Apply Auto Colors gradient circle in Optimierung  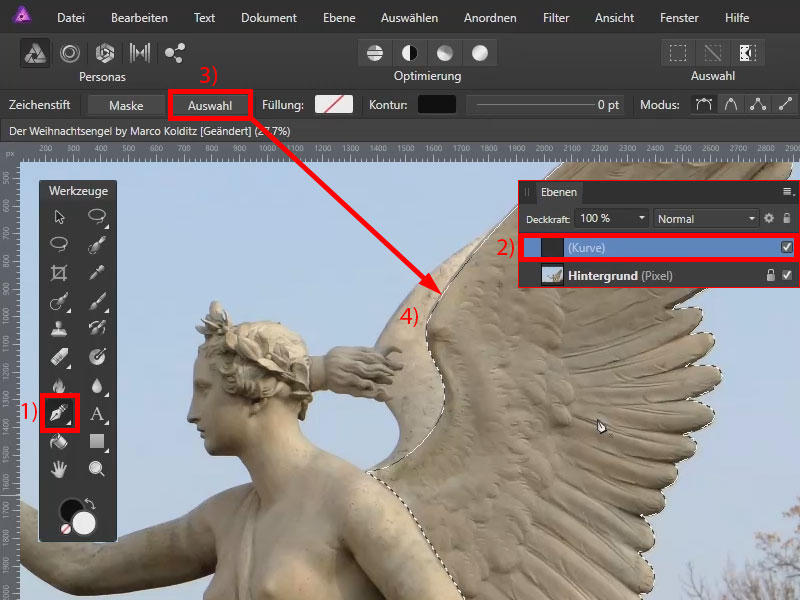[445, 53]
